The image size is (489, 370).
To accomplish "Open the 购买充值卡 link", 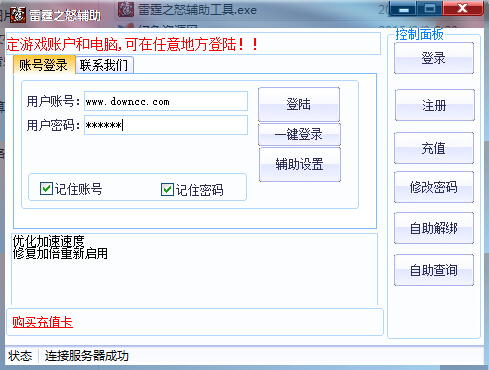I will (x=43, y=322).
